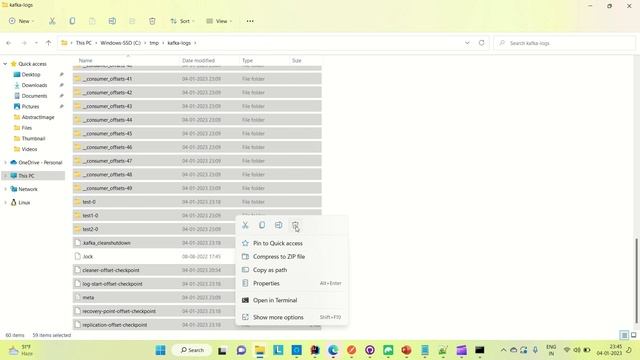Open the Sort dropdown
The height and width of the screenshot is (360, 640).
coord(182,21)
